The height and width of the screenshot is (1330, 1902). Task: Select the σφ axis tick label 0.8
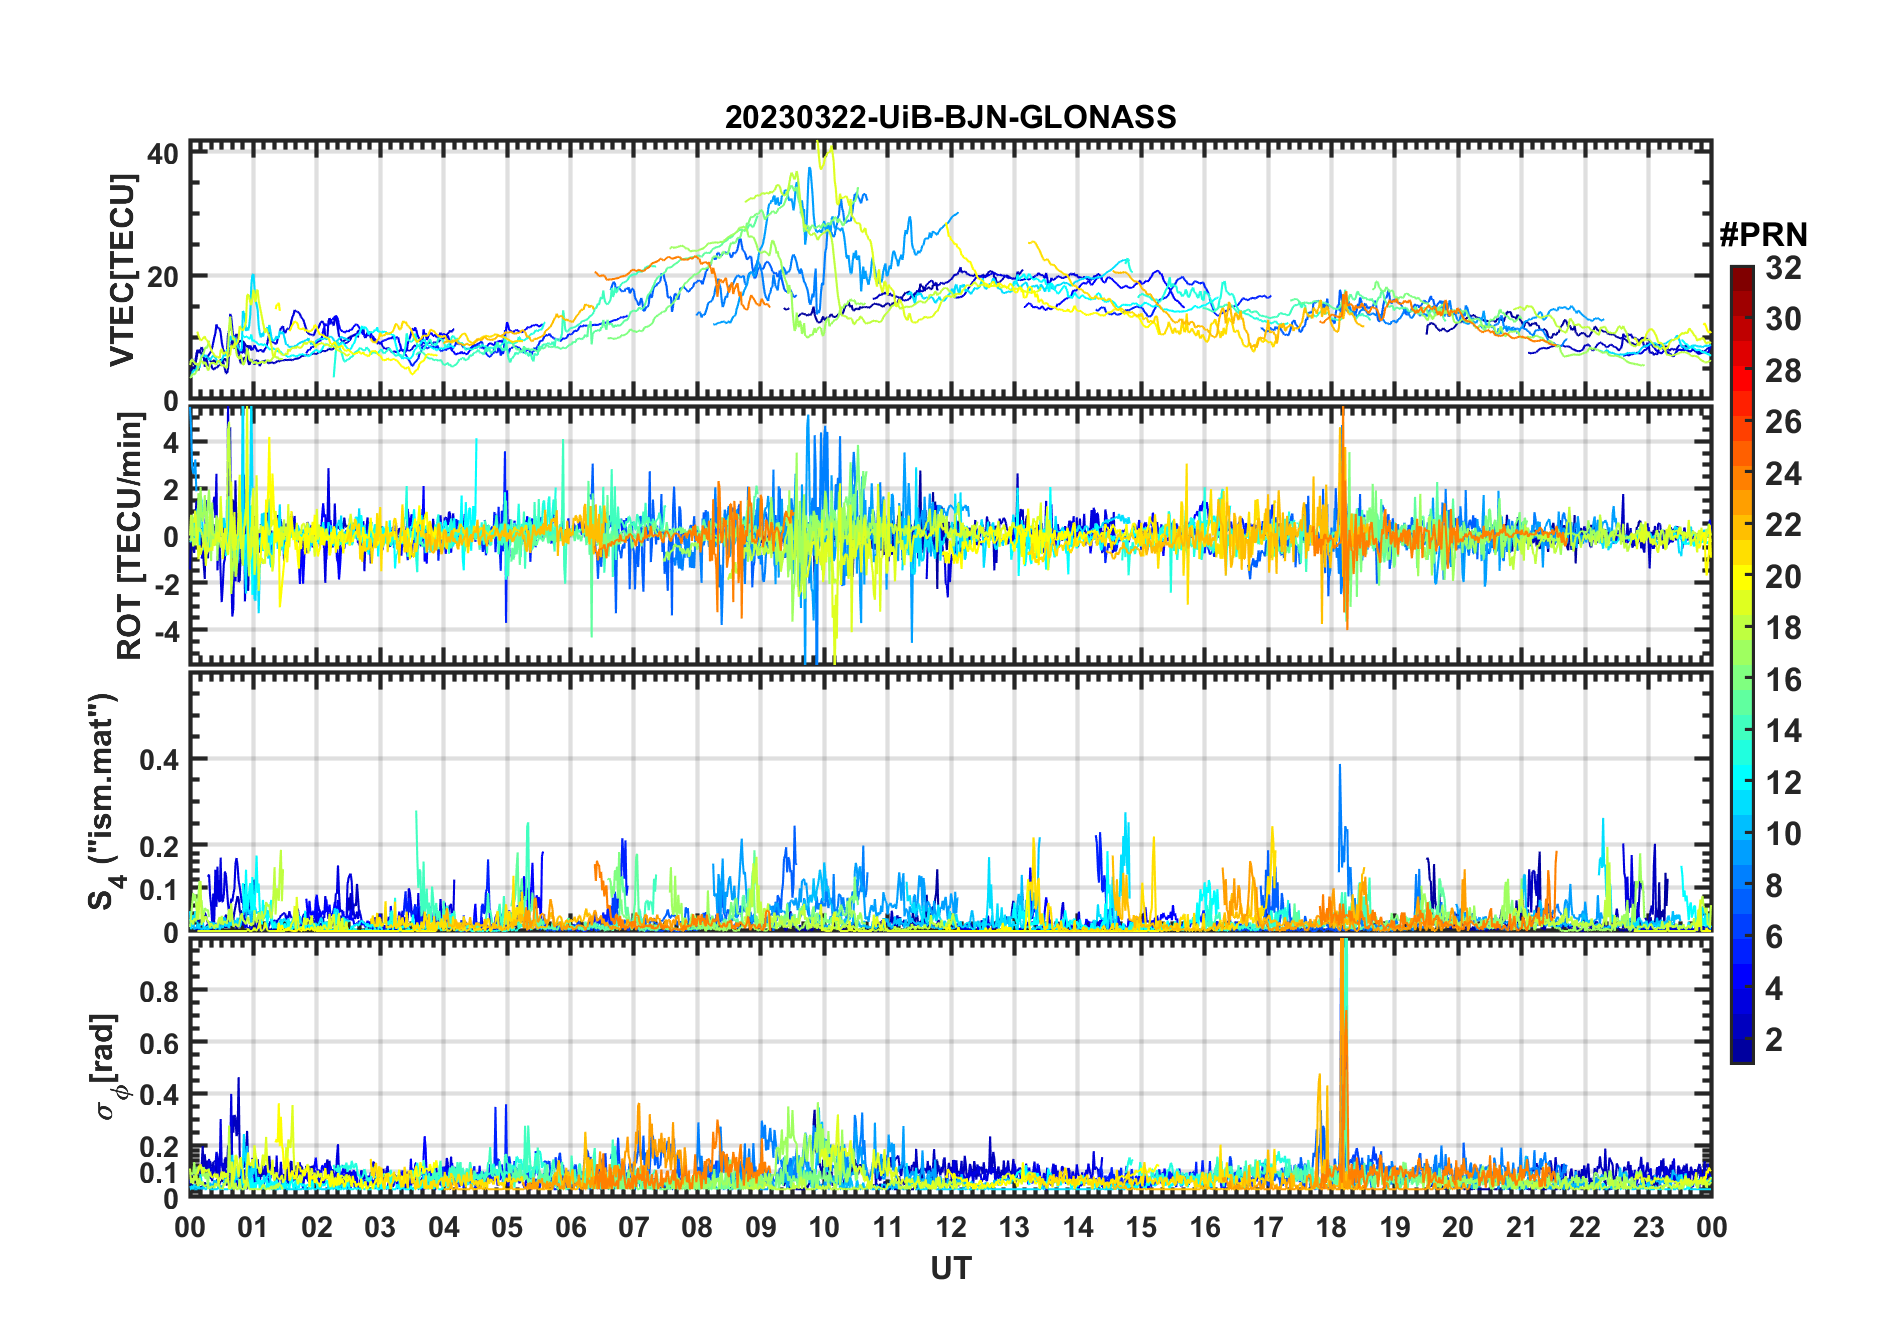[159, 991]
